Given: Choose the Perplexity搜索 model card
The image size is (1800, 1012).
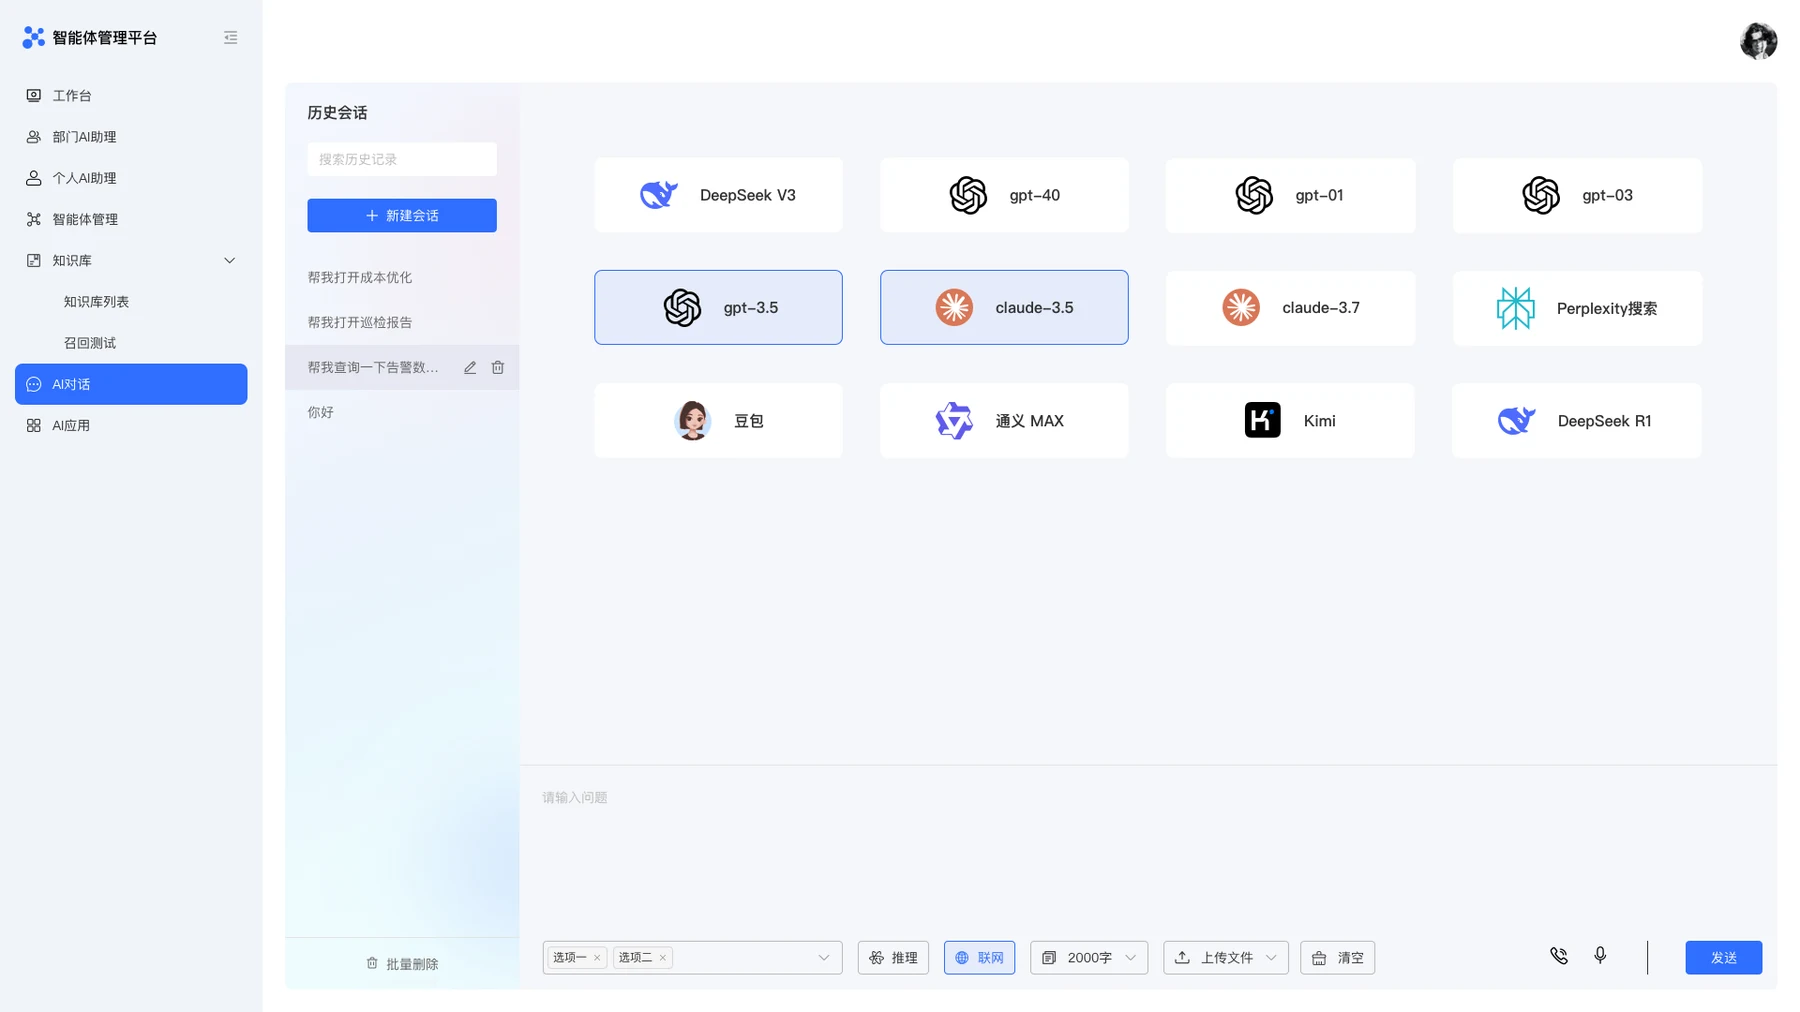Looking at the screenshot, I should point(1577,308).
